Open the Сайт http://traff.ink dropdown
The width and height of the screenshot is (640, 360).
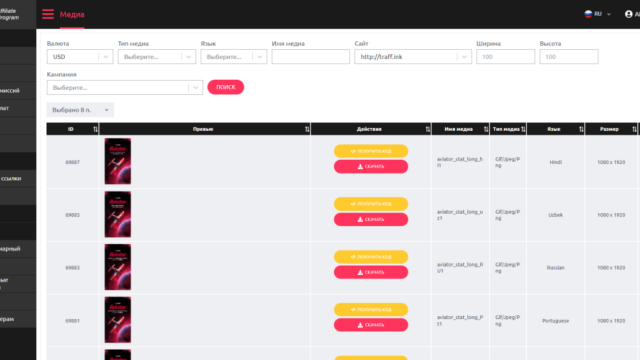point(413,57)
